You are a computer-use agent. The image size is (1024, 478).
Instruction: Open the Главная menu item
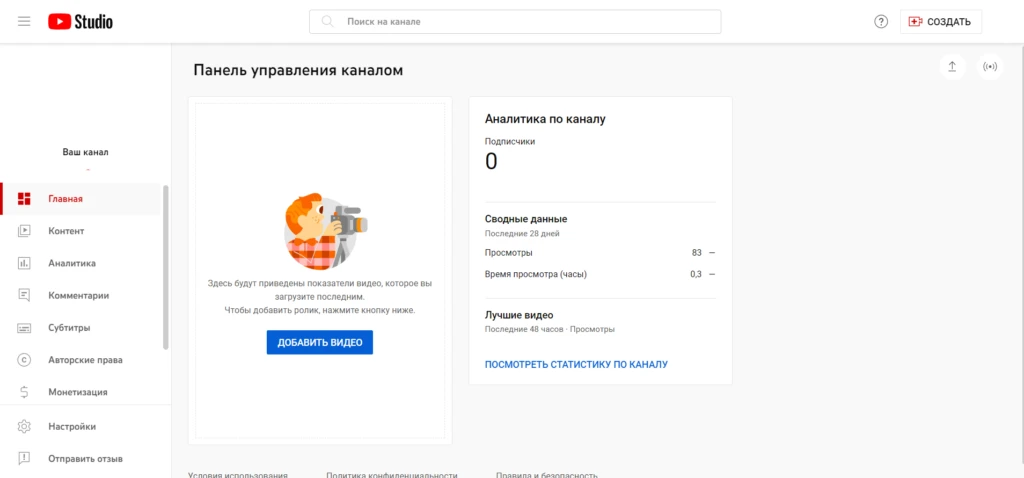(x=80, y=199)
